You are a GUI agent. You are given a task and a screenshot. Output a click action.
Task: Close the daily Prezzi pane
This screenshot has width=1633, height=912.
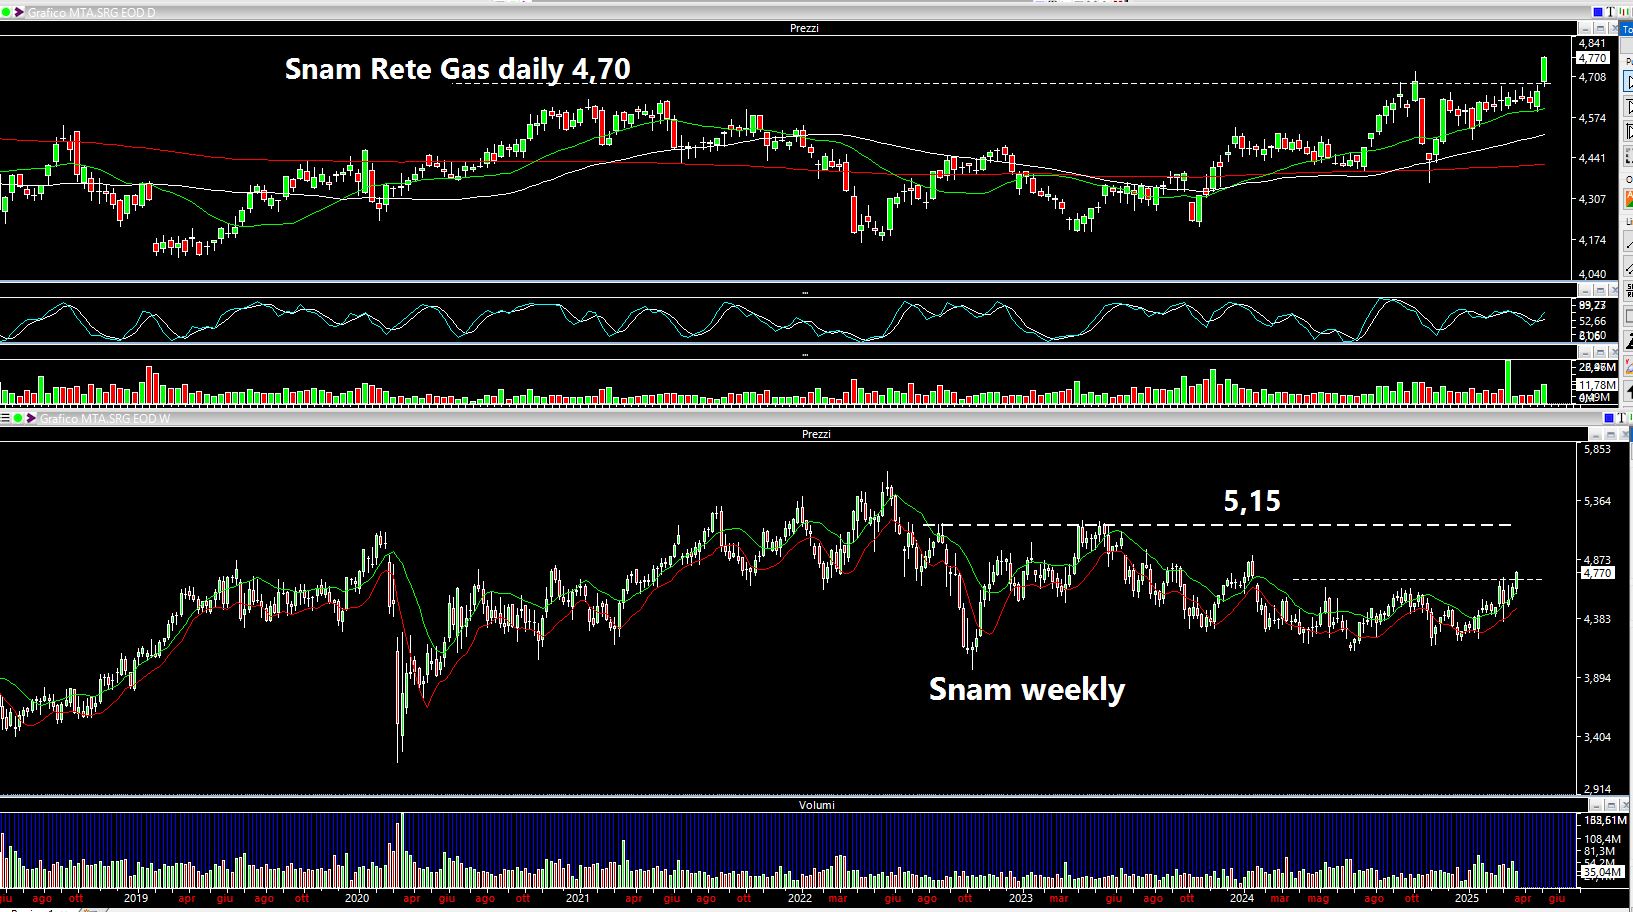pos(1613,28)
